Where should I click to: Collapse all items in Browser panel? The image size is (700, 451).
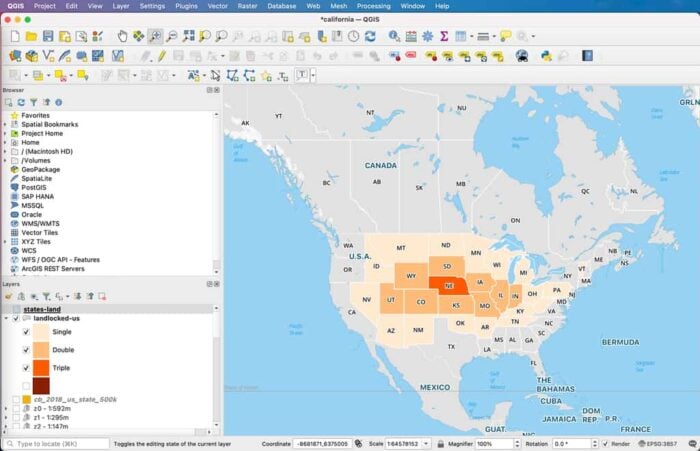click(x=46, y=102)
